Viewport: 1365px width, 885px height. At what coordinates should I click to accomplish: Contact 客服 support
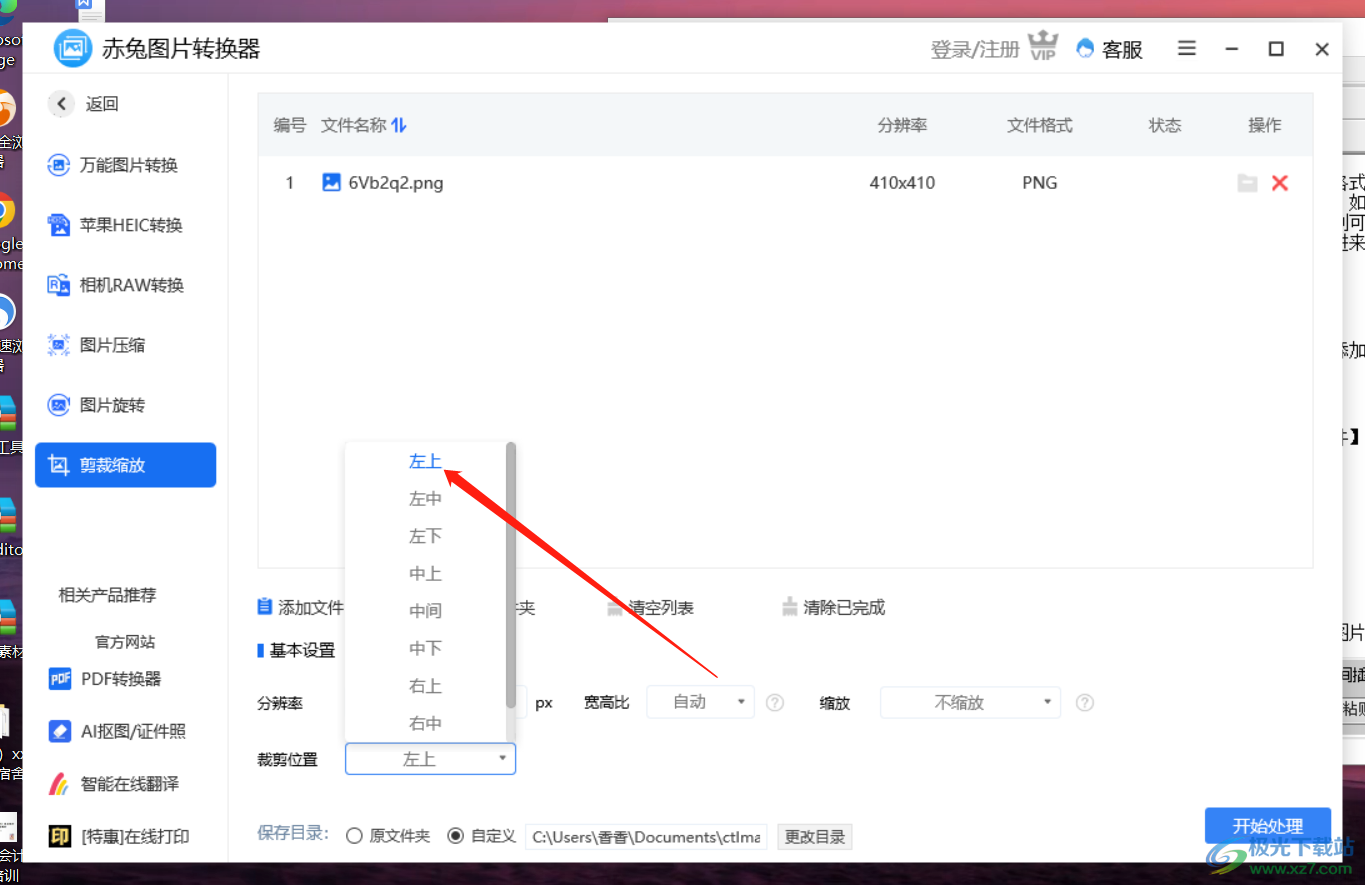pos(1122,49)
